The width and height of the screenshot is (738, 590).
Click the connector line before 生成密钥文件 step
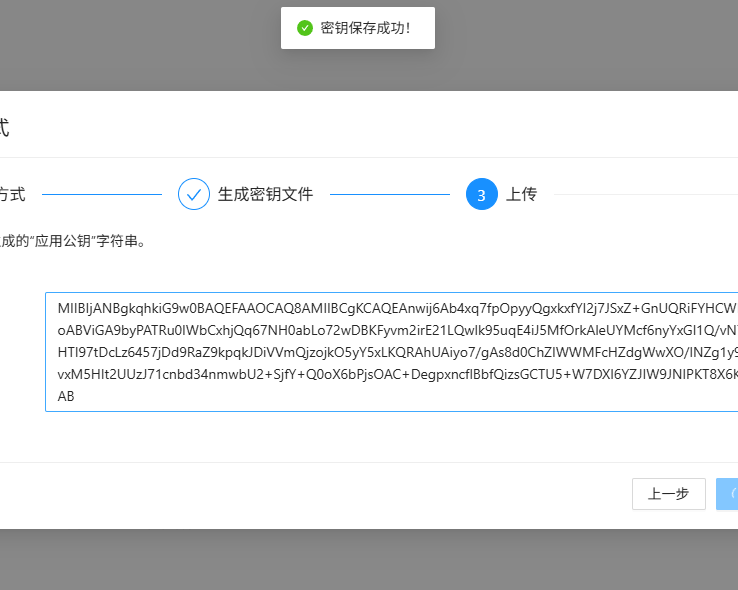tap(100, 194)
